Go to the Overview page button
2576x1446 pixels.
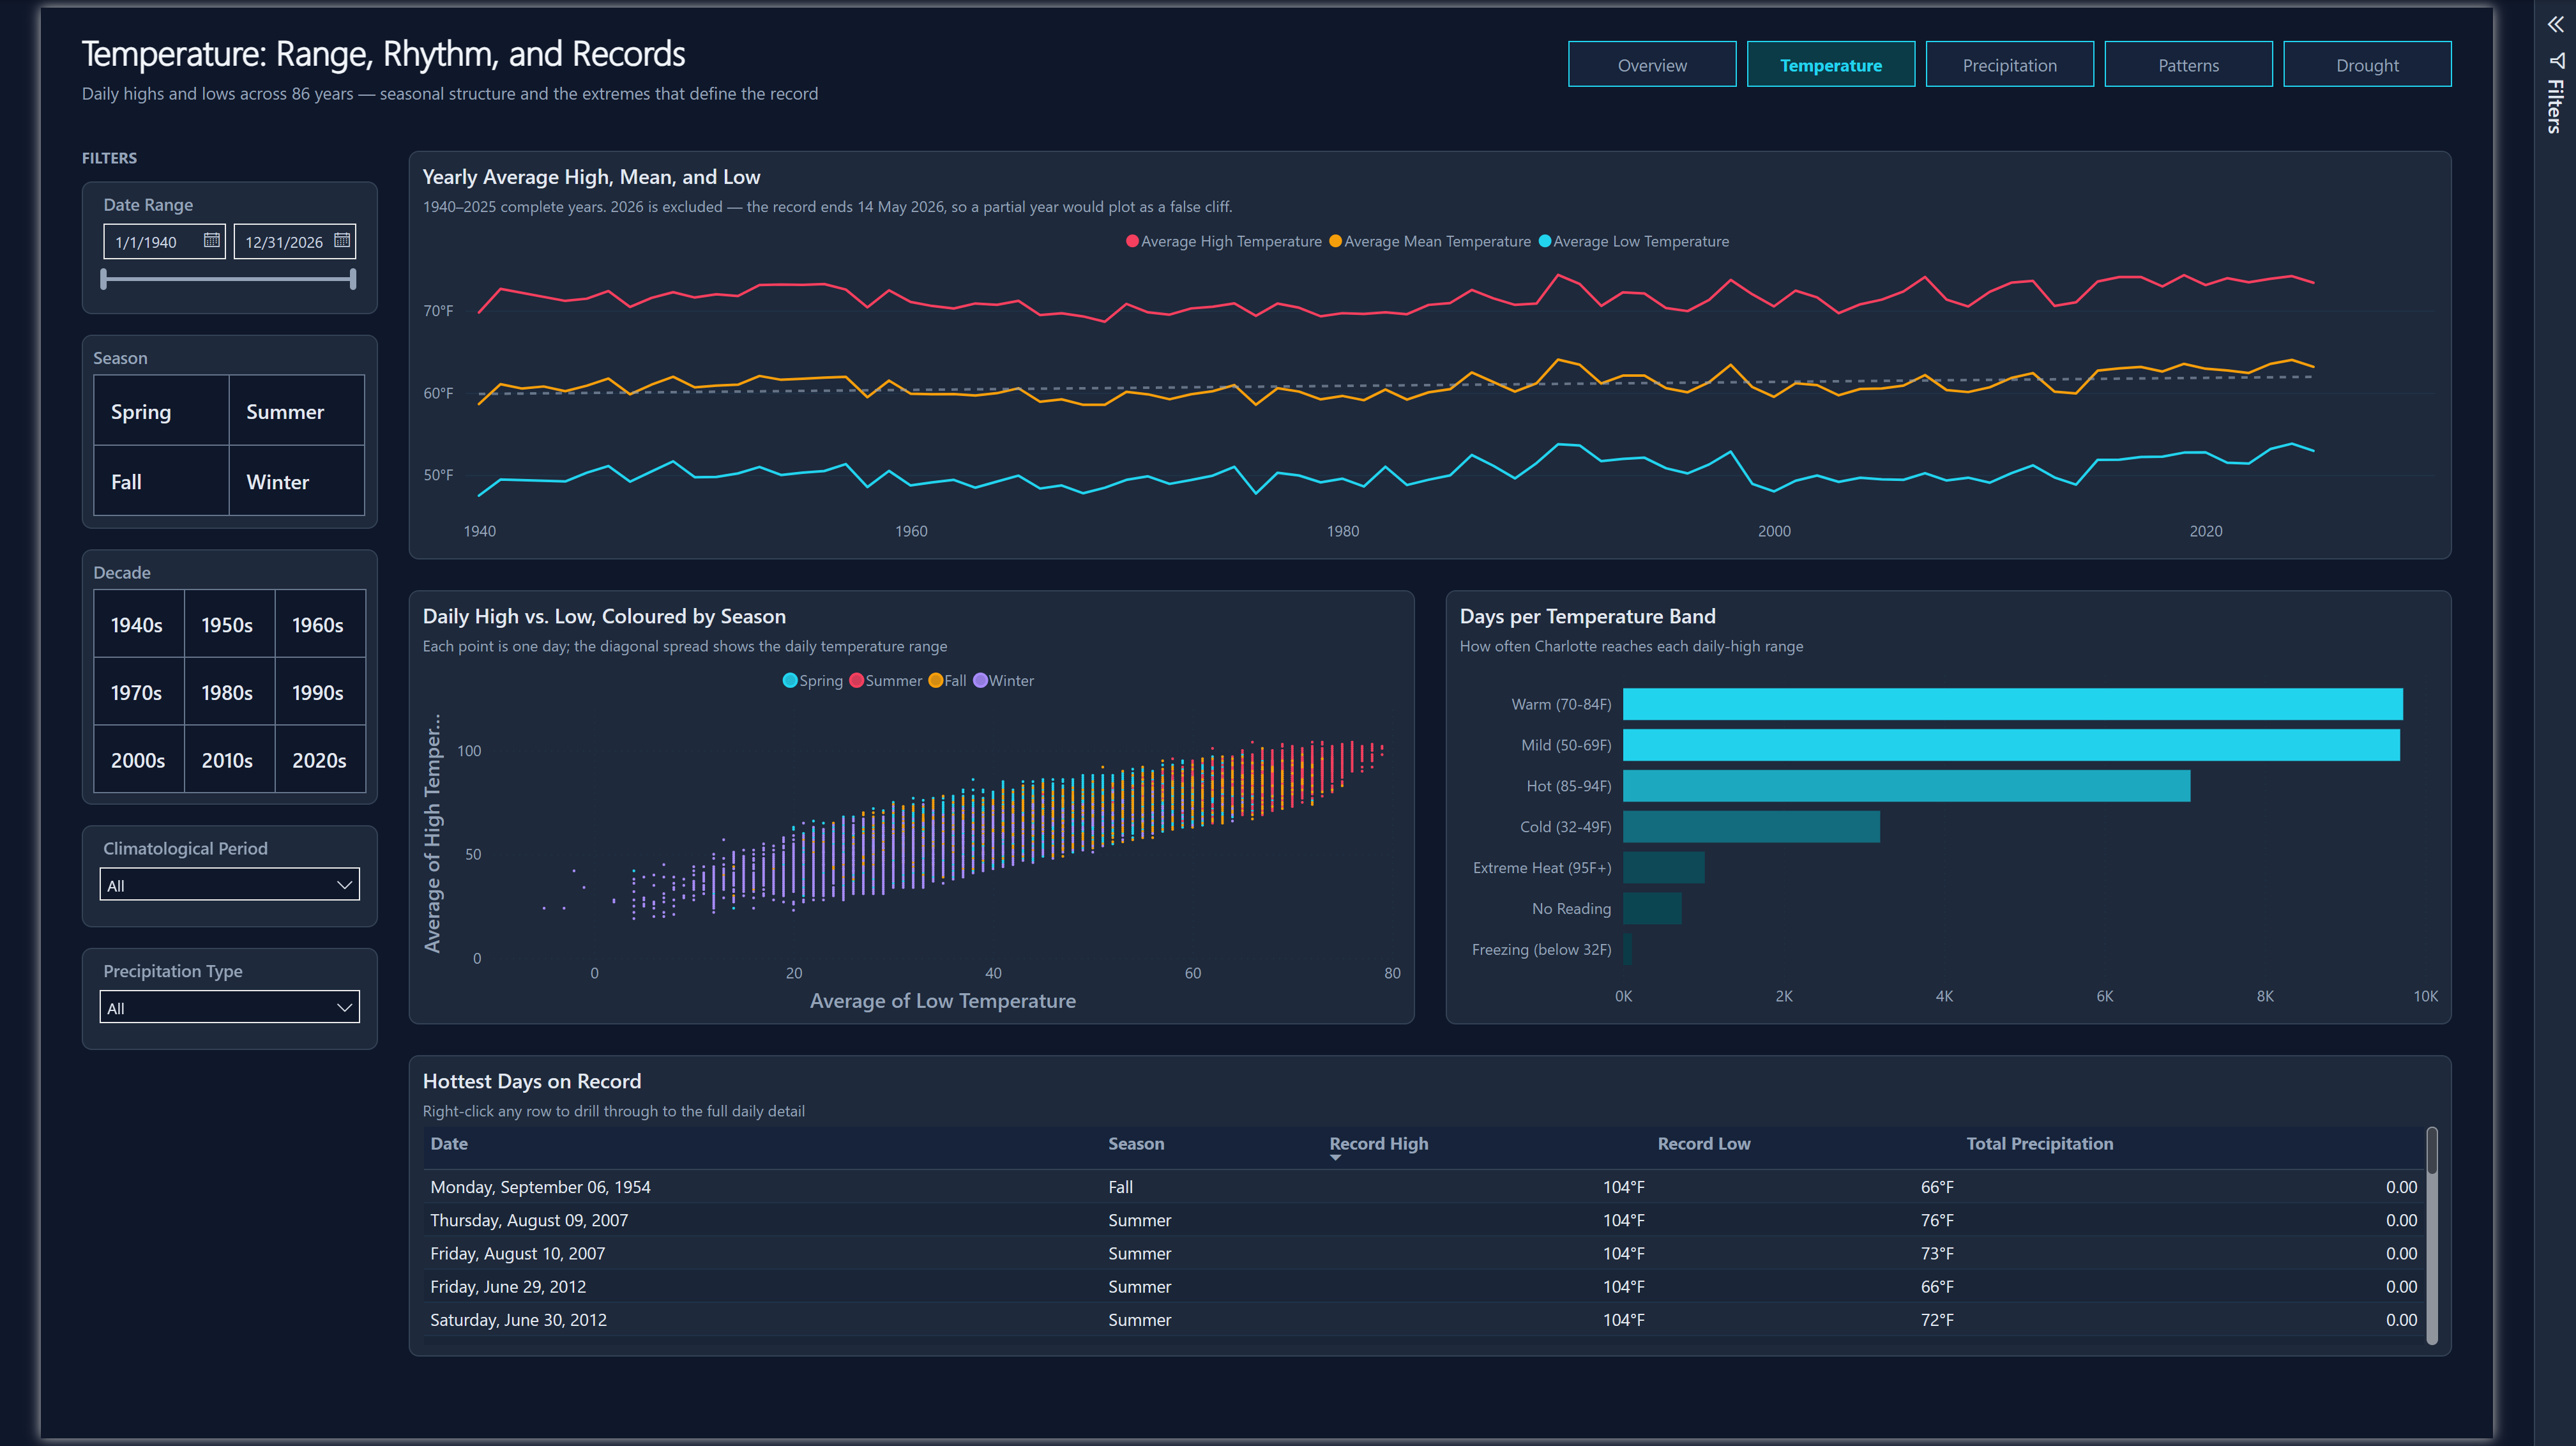pos(1652,65)
